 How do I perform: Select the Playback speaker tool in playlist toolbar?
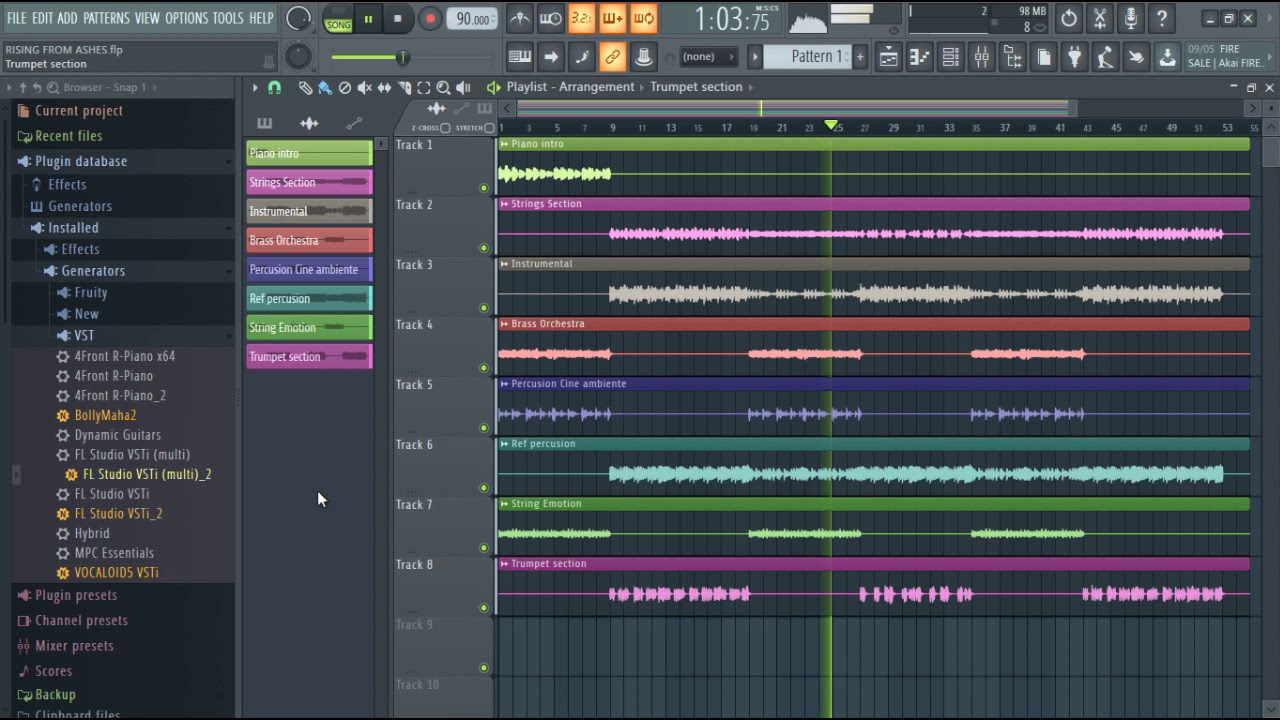[x=463, y=88]
